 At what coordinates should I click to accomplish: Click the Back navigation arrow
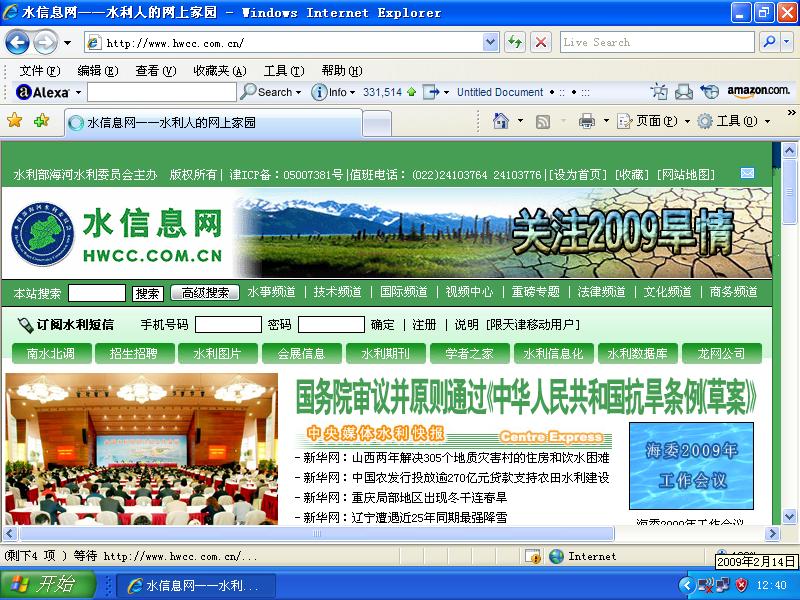[x=17, y=42]
